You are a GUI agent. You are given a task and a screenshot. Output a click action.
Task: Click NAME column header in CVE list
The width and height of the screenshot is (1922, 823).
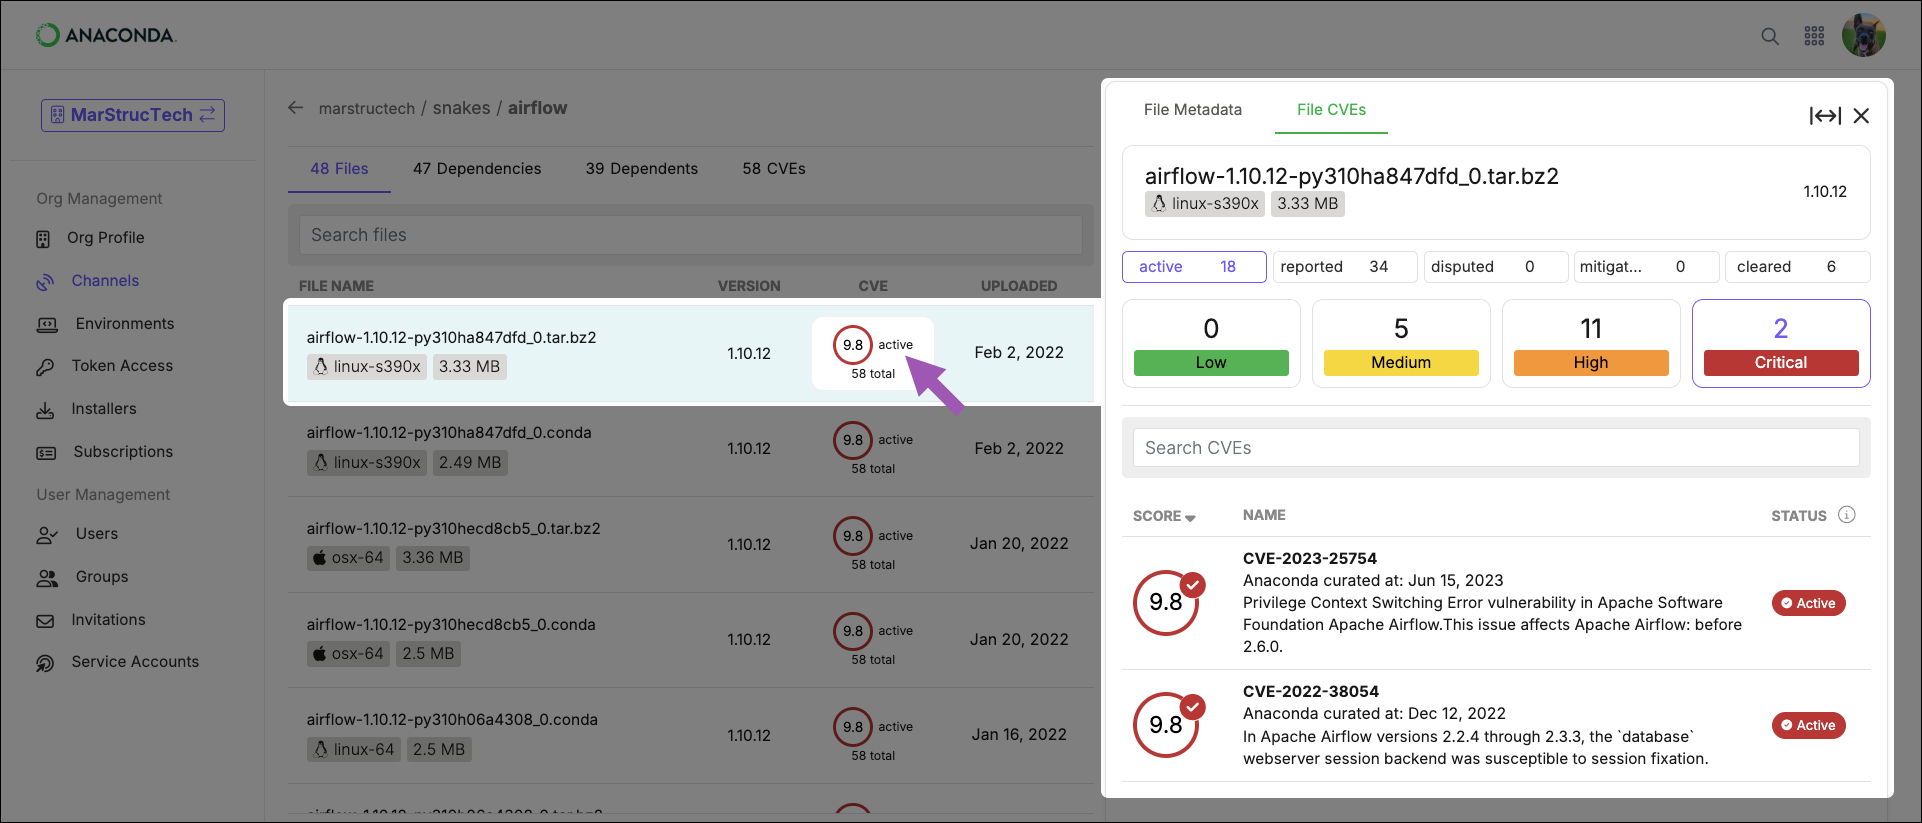click(1264, 515)
